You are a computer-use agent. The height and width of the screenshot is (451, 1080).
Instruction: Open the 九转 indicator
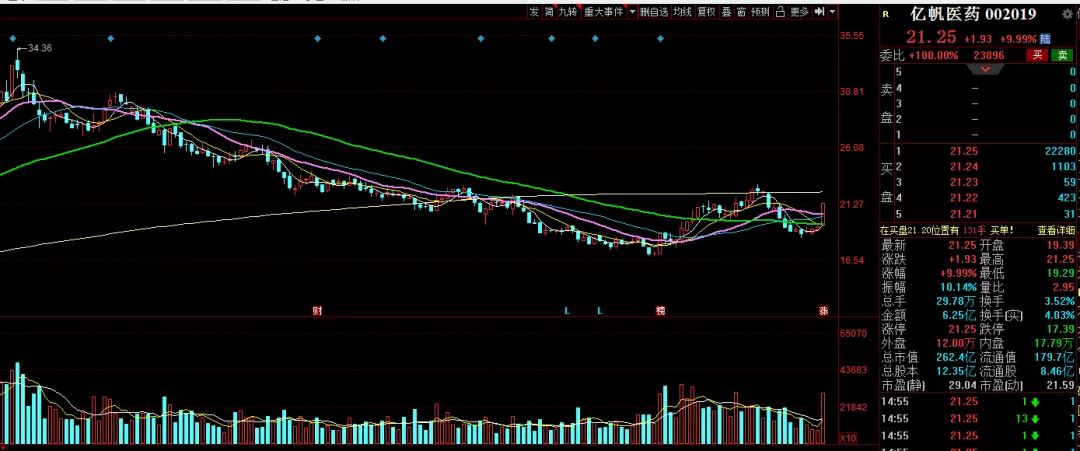tap(568, 12)
